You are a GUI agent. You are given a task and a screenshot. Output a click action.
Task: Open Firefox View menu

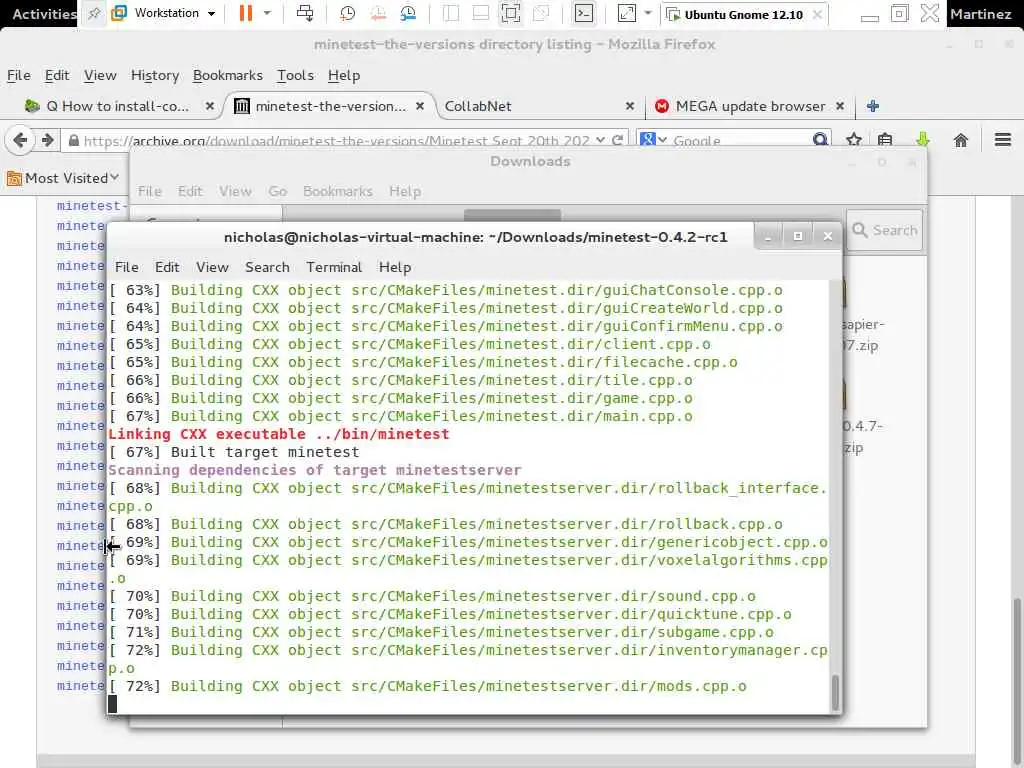[x=100, y=75]
